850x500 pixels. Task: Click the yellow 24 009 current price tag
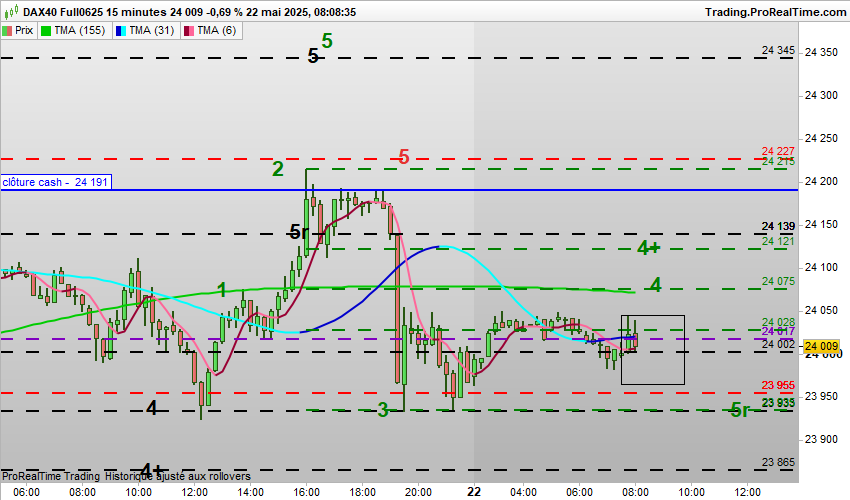click(821, 347)
